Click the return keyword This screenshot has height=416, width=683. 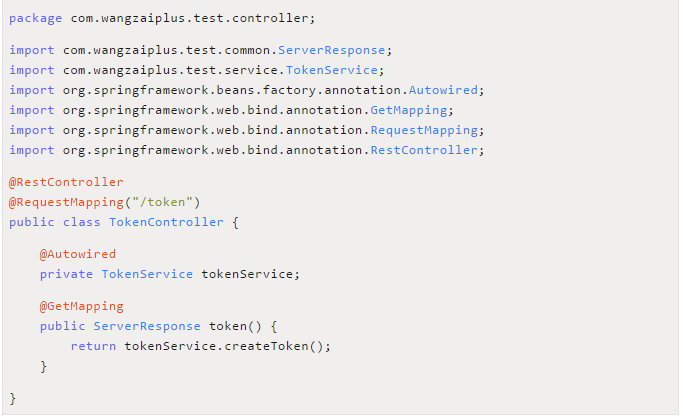coord(93,346)
